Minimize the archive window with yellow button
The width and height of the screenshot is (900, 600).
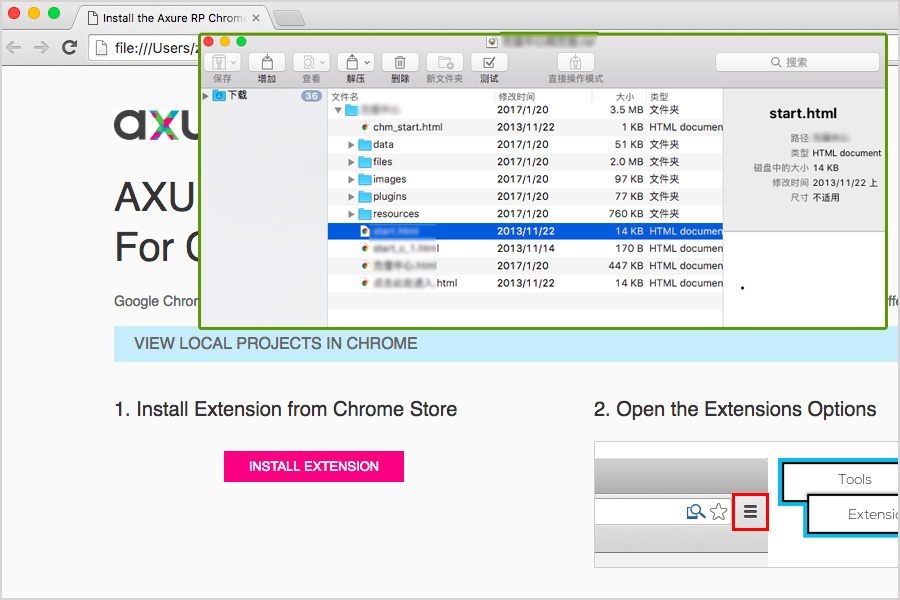(x=225, y=41)
